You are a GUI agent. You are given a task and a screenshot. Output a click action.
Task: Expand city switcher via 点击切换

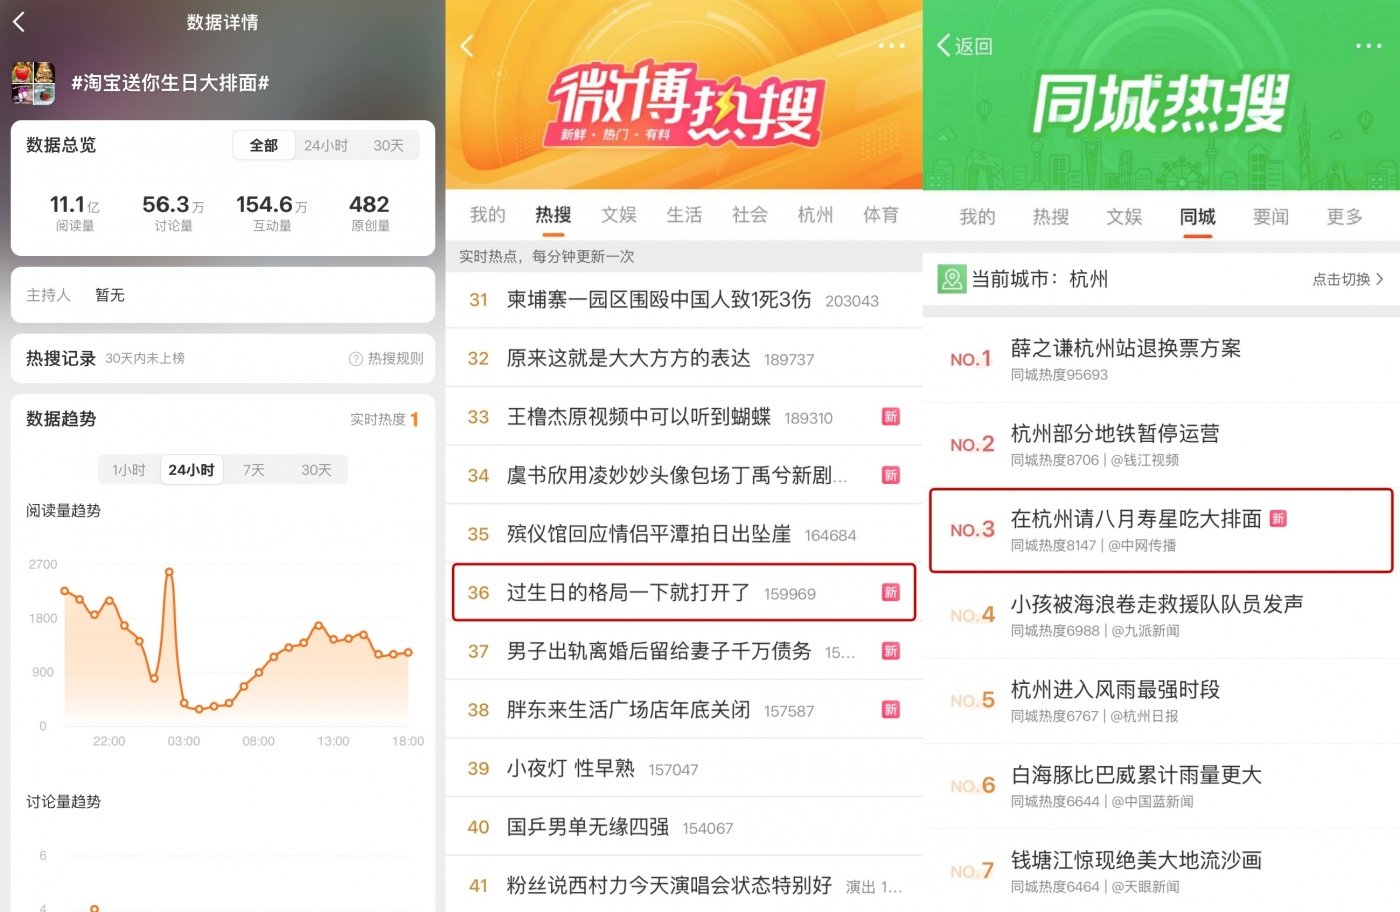(1348, 279)
